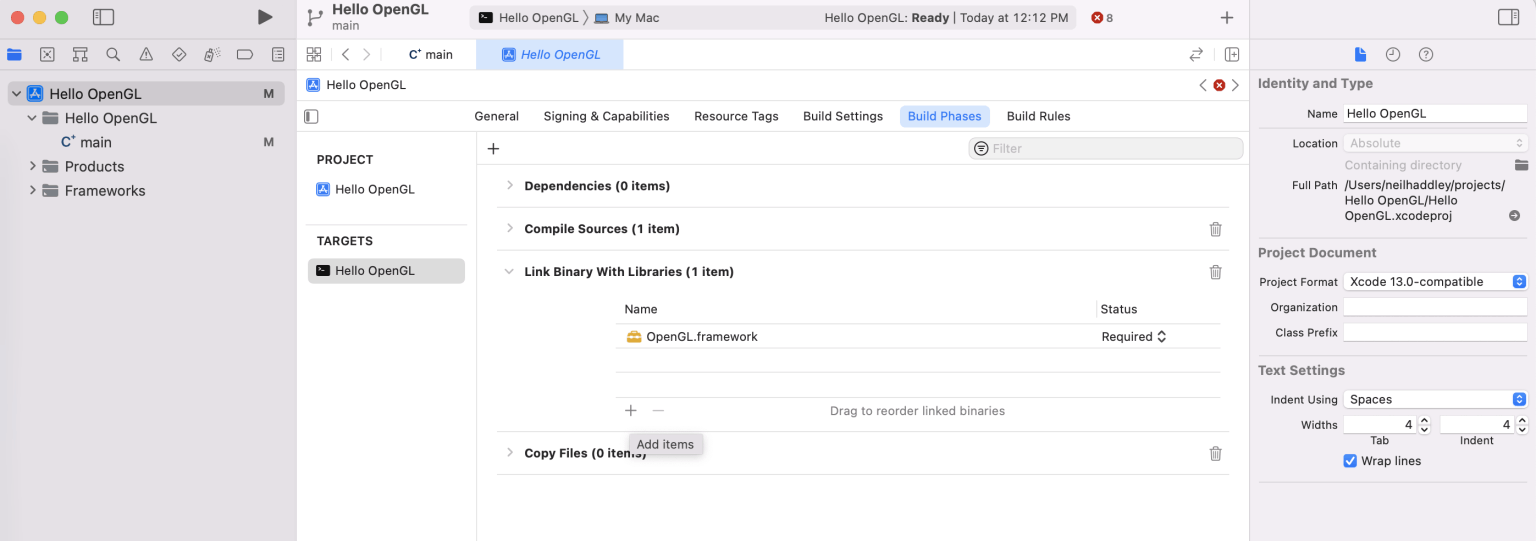1536x541 pixels.
Task: Choose the My Mac run destination
Action: pos(626,18)
